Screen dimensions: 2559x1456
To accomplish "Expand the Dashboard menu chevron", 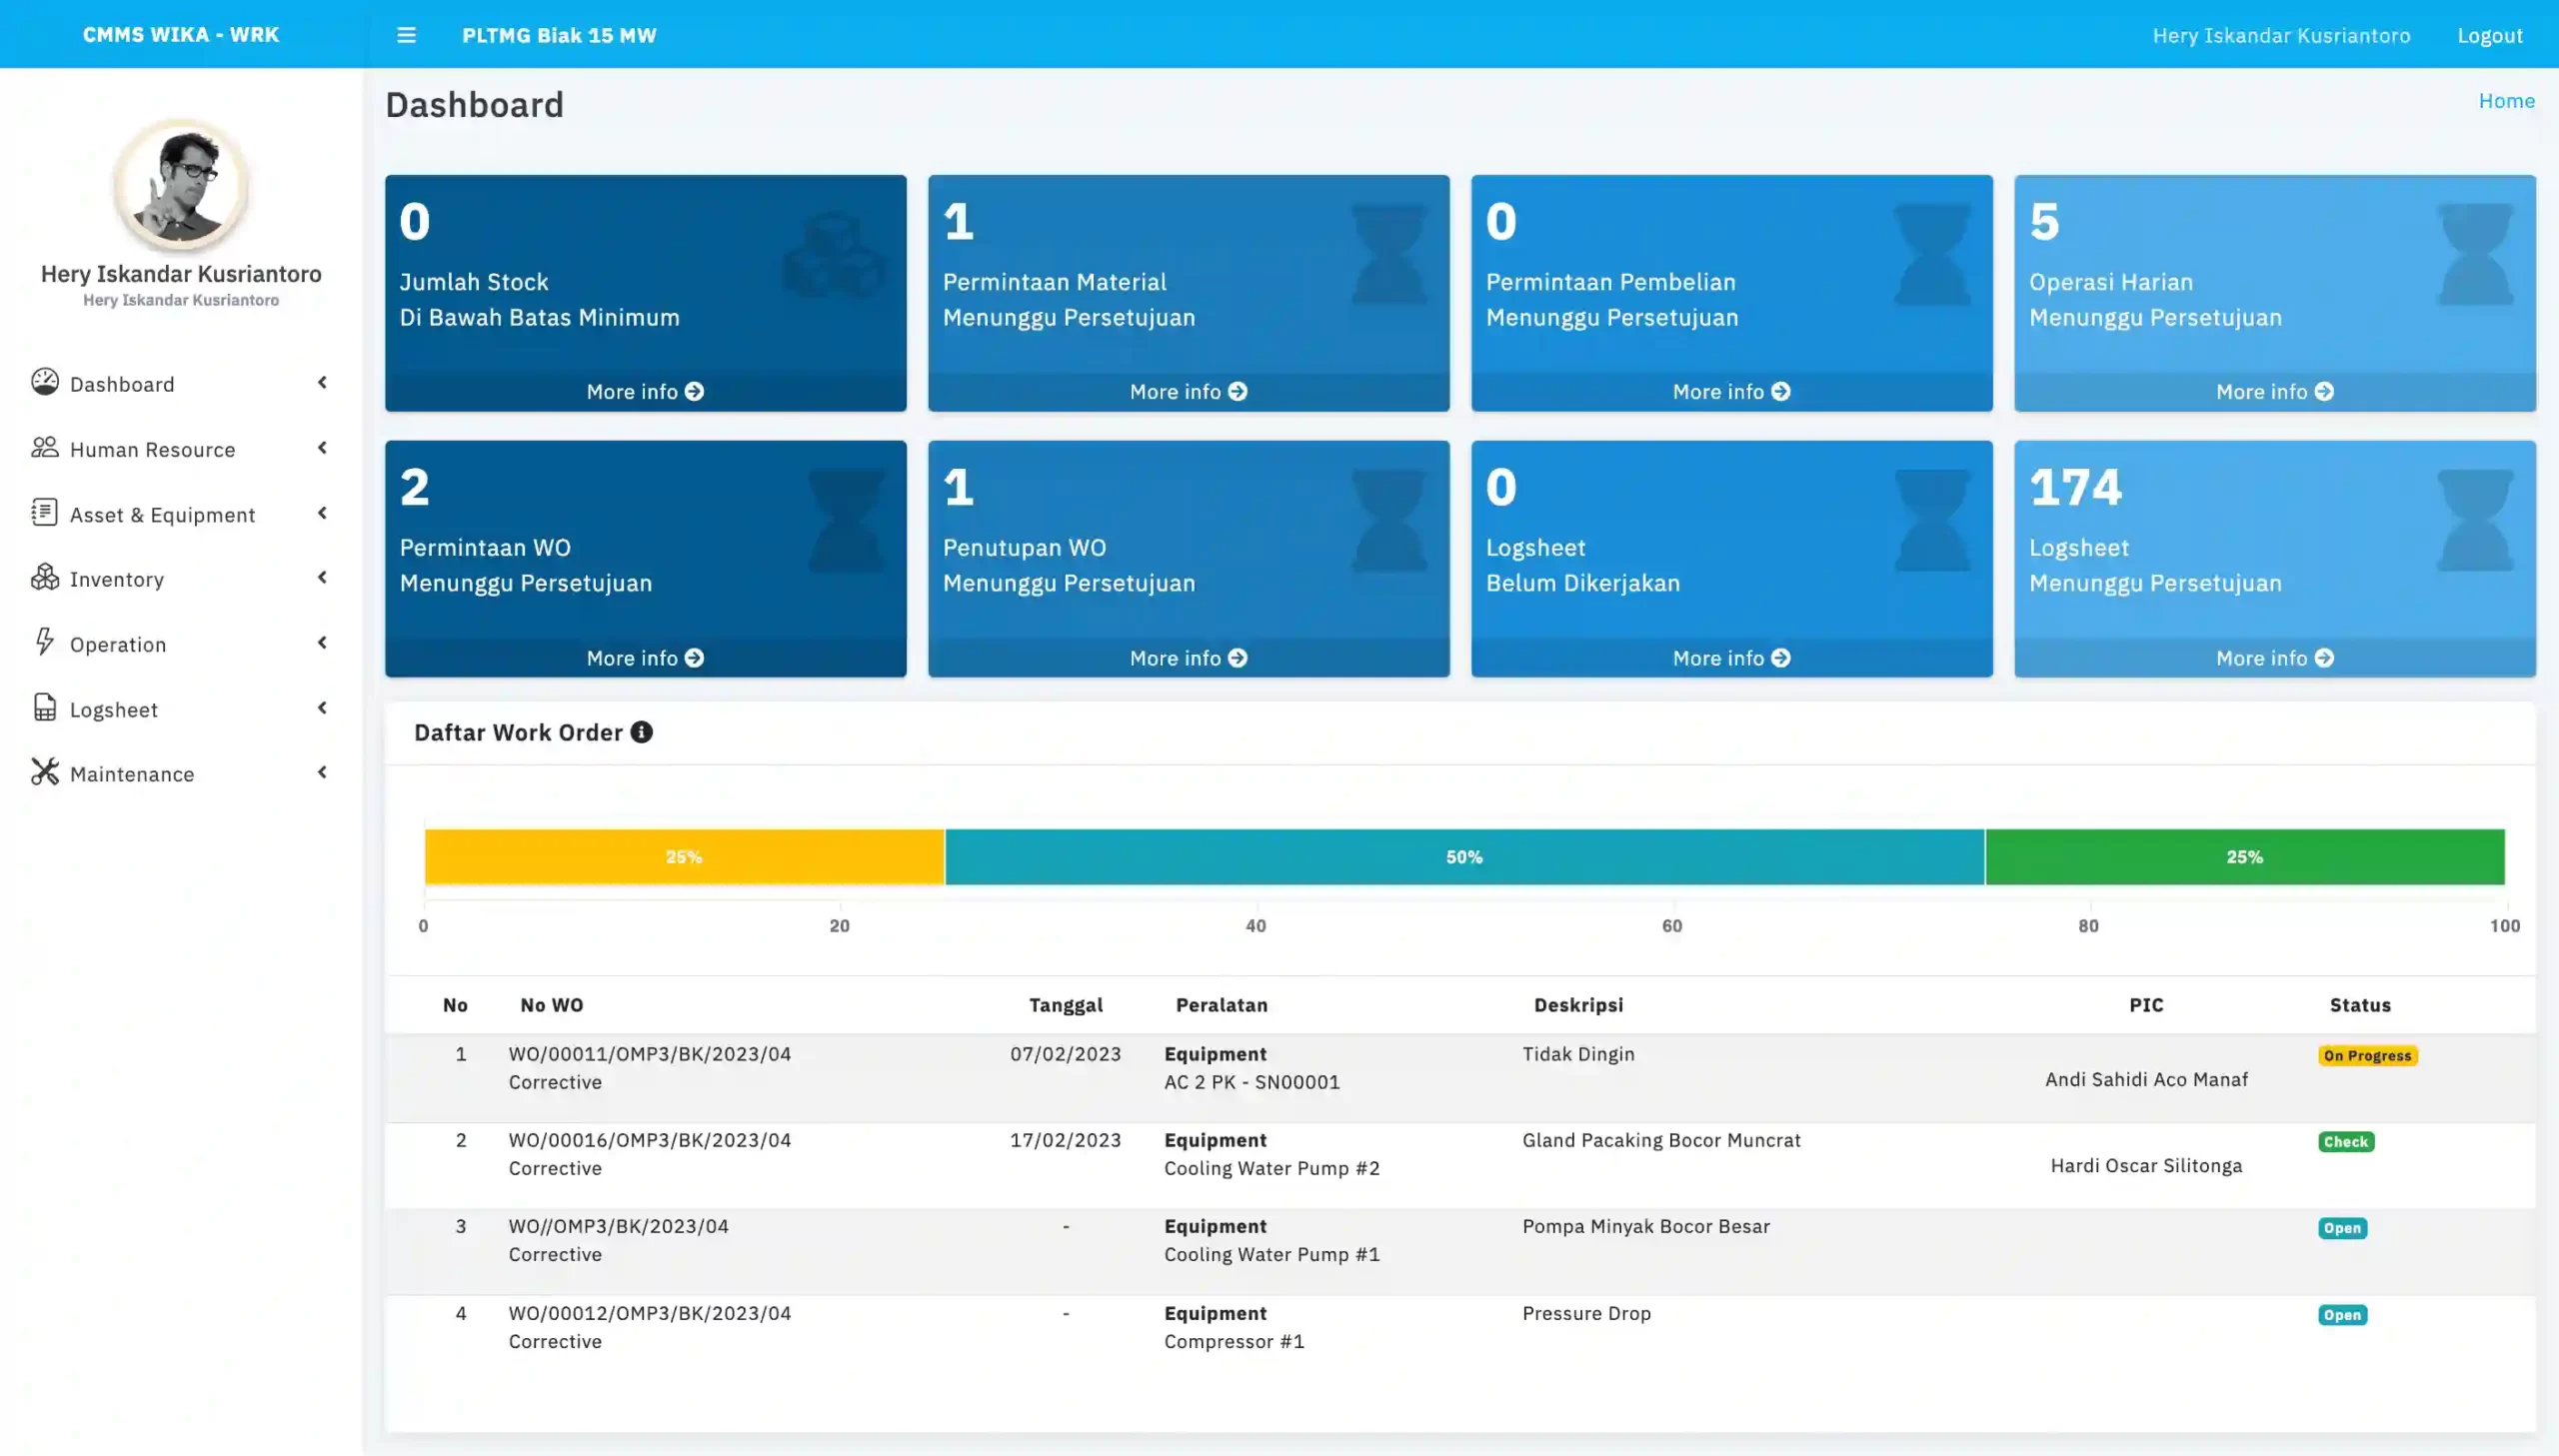I will 322,383.
